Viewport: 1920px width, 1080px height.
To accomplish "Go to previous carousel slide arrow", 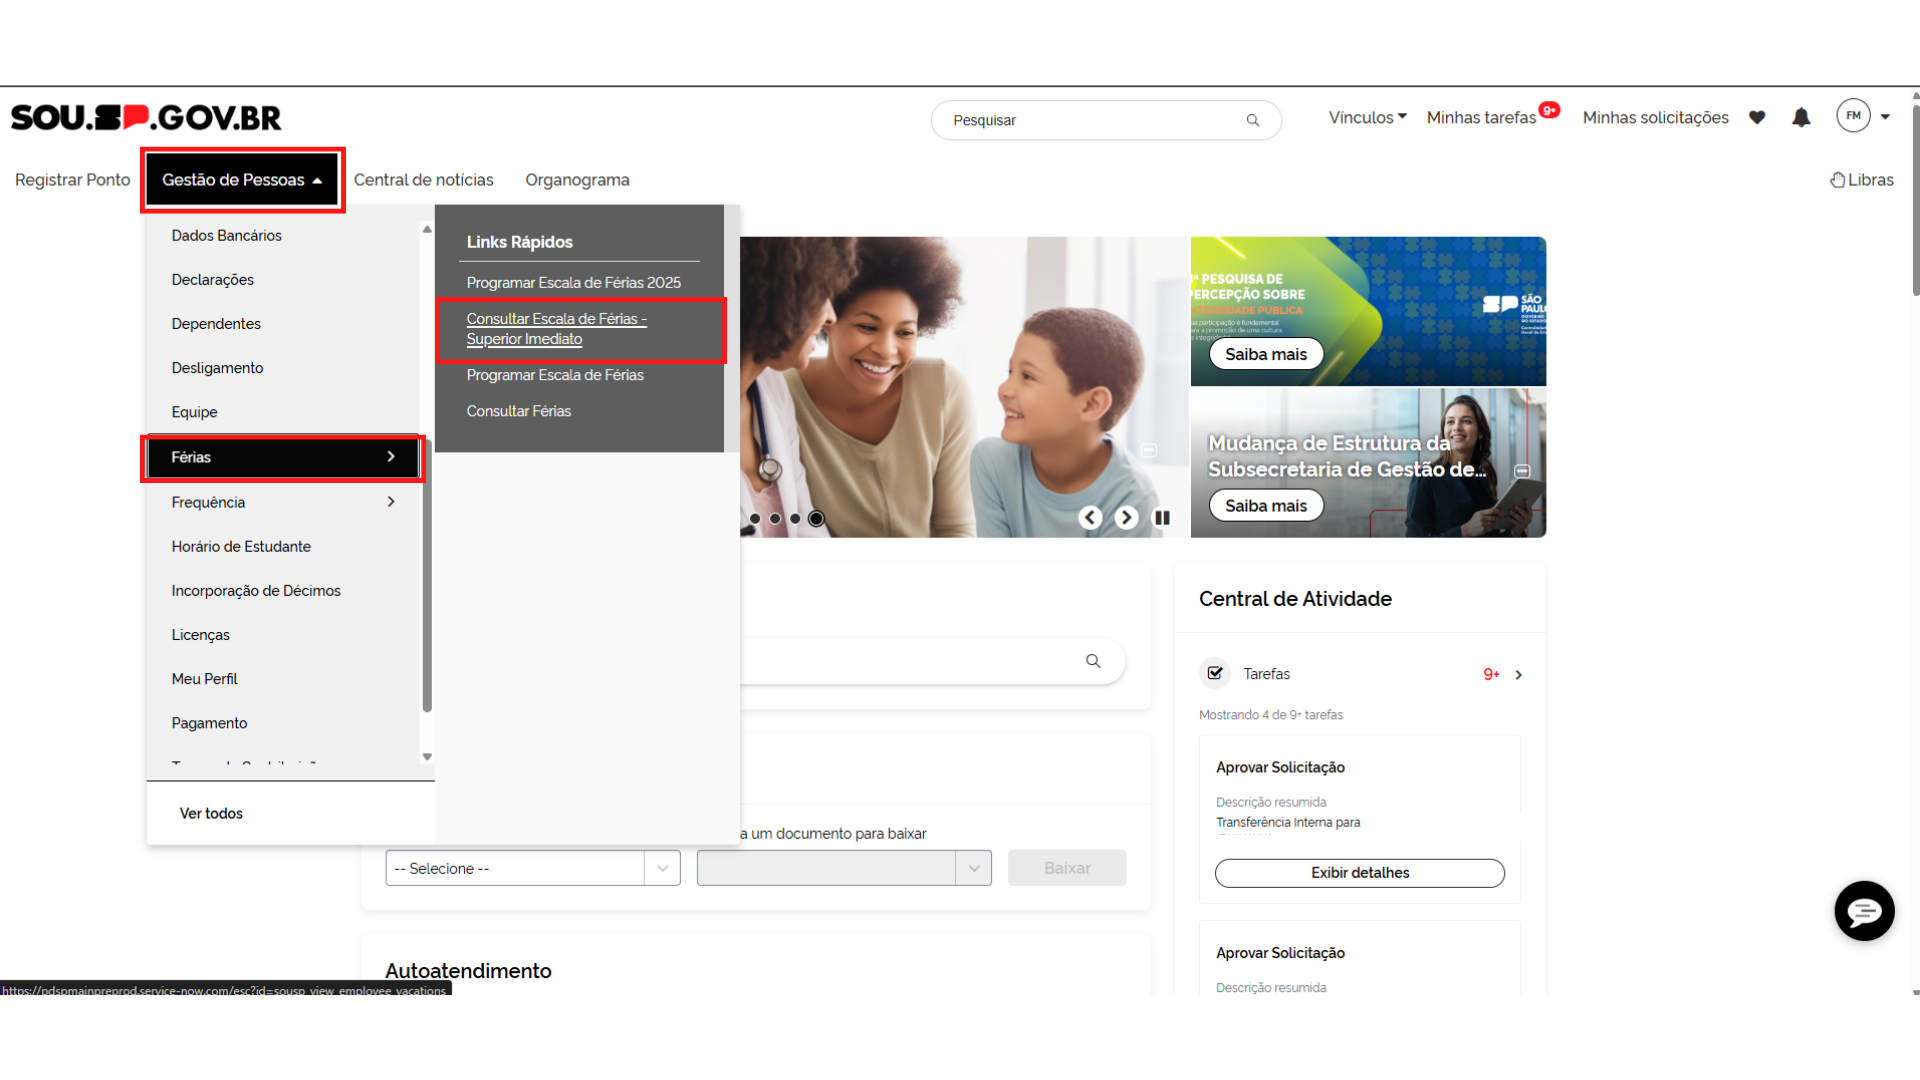I will pos(1090,518).
